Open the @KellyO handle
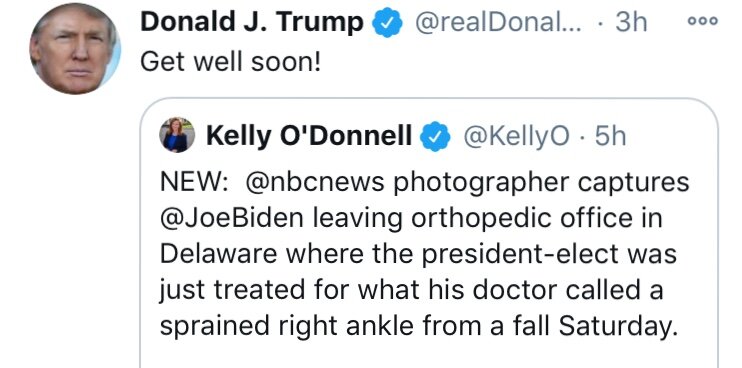 [x=517, y=137]
